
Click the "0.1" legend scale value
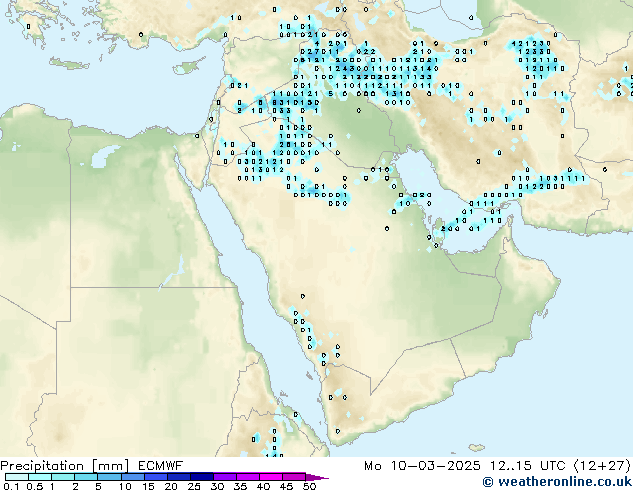(11, 486)
